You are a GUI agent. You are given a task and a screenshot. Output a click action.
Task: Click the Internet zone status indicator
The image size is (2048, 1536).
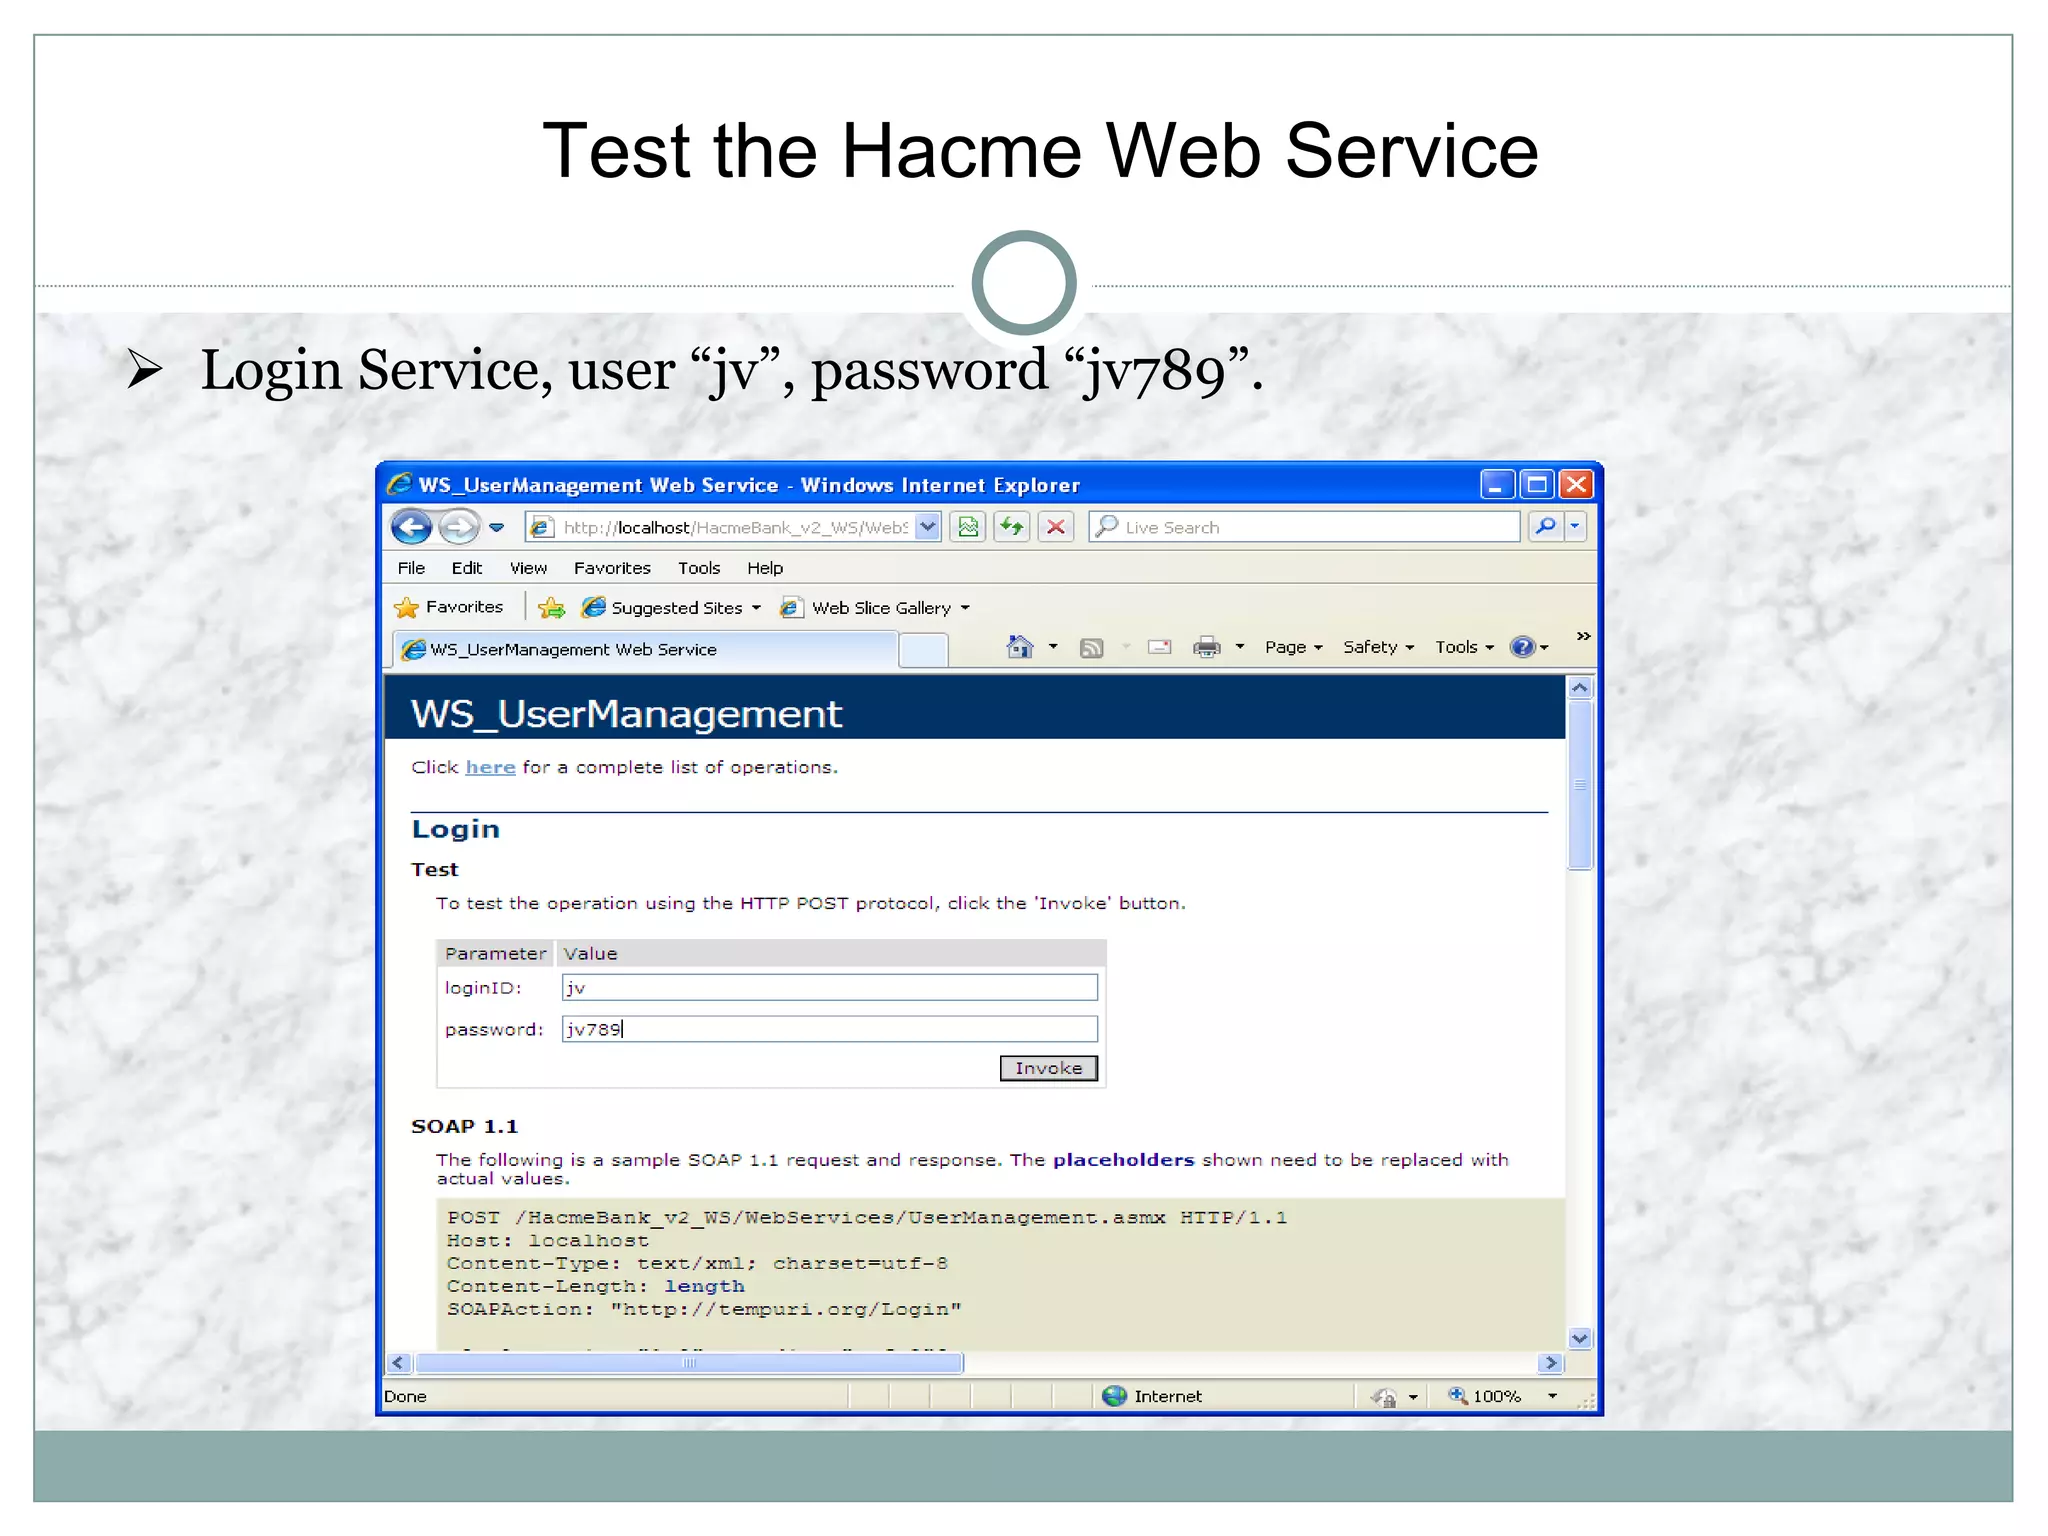coord(1152,1396)
